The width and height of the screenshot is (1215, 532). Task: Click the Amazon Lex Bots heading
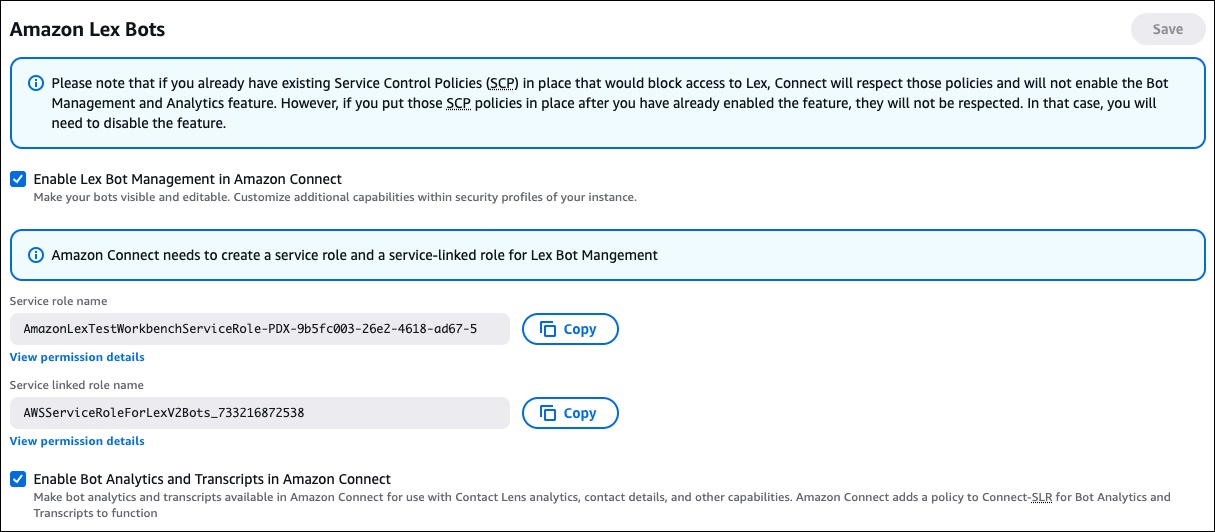coord(87,29)
